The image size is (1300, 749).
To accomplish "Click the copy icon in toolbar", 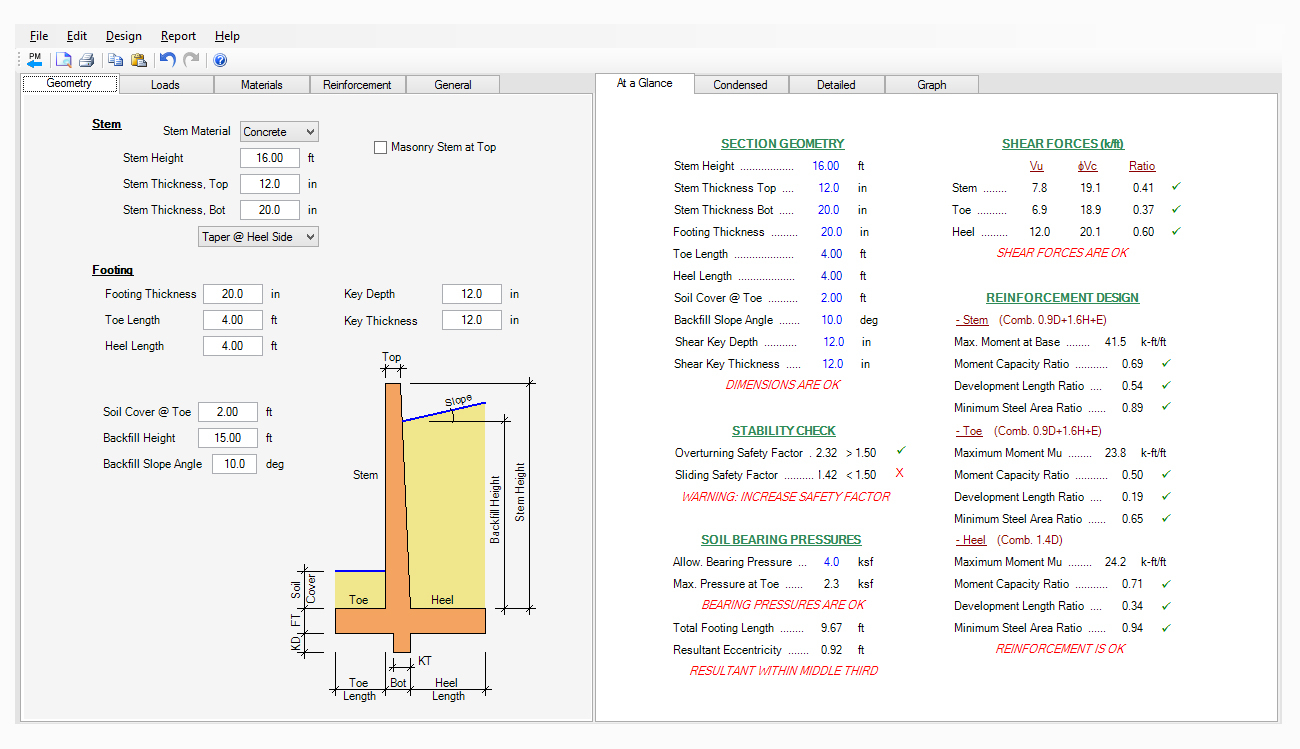I will (115, 60).
